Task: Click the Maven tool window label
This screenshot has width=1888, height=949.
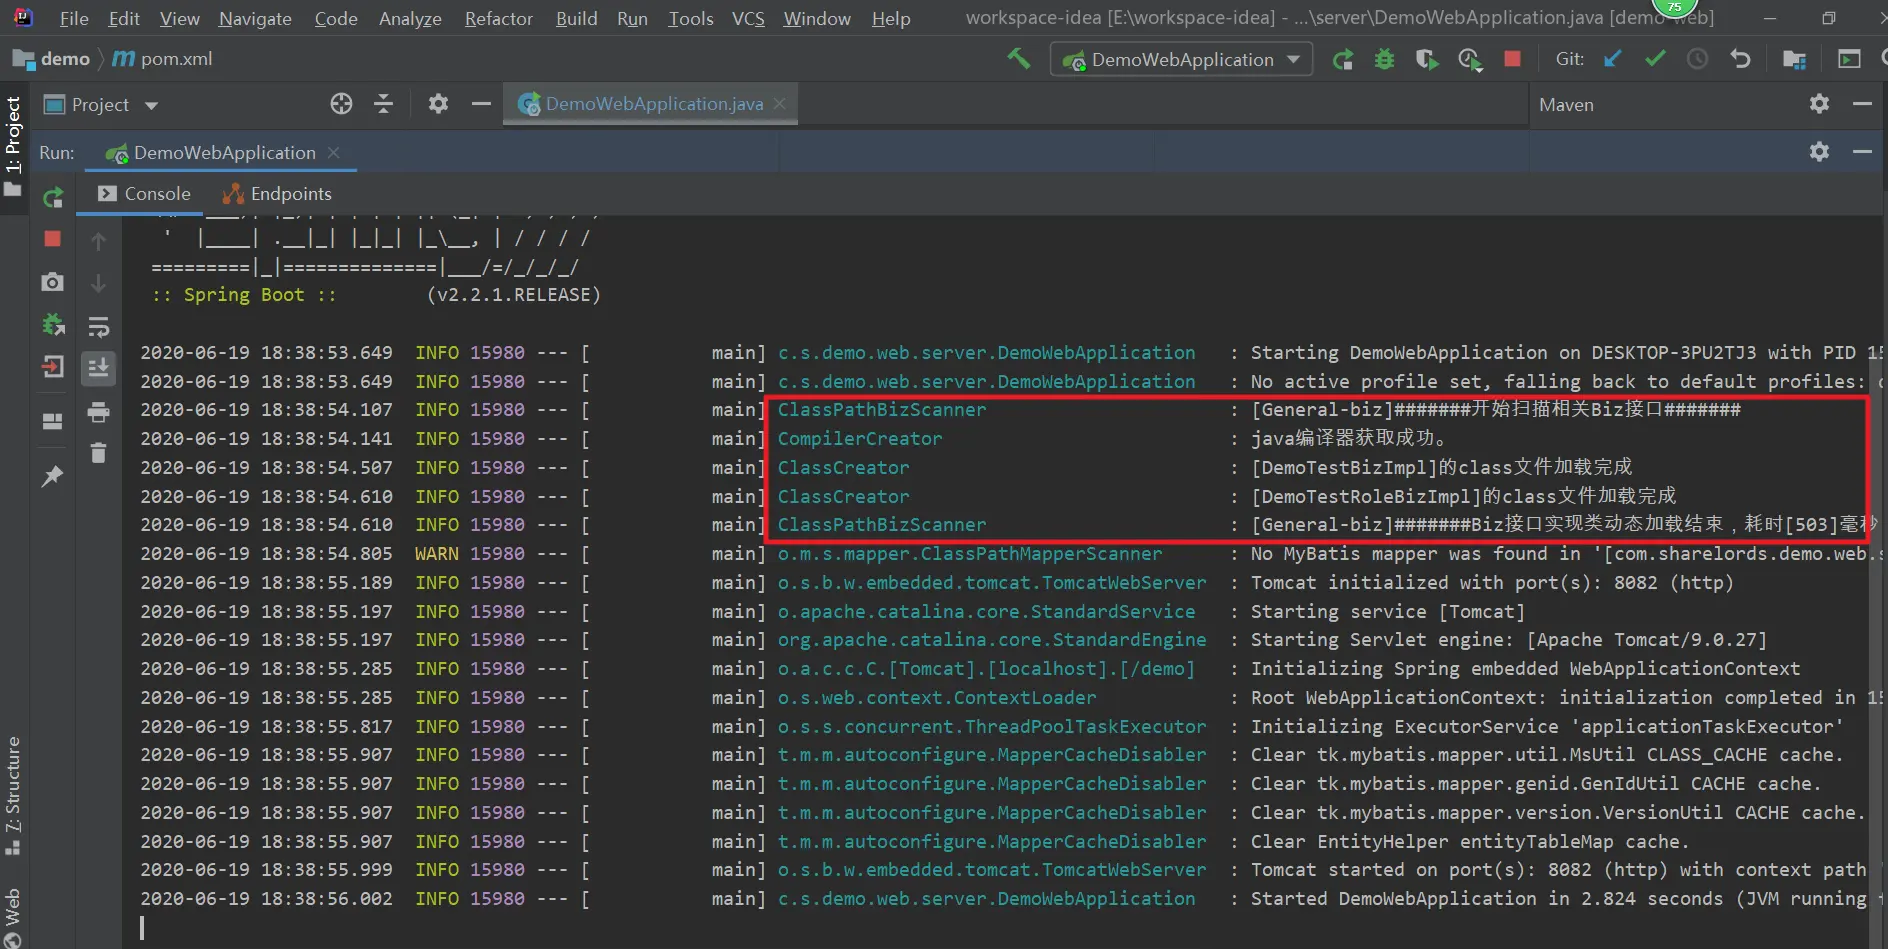Action: coord(1566,104)
